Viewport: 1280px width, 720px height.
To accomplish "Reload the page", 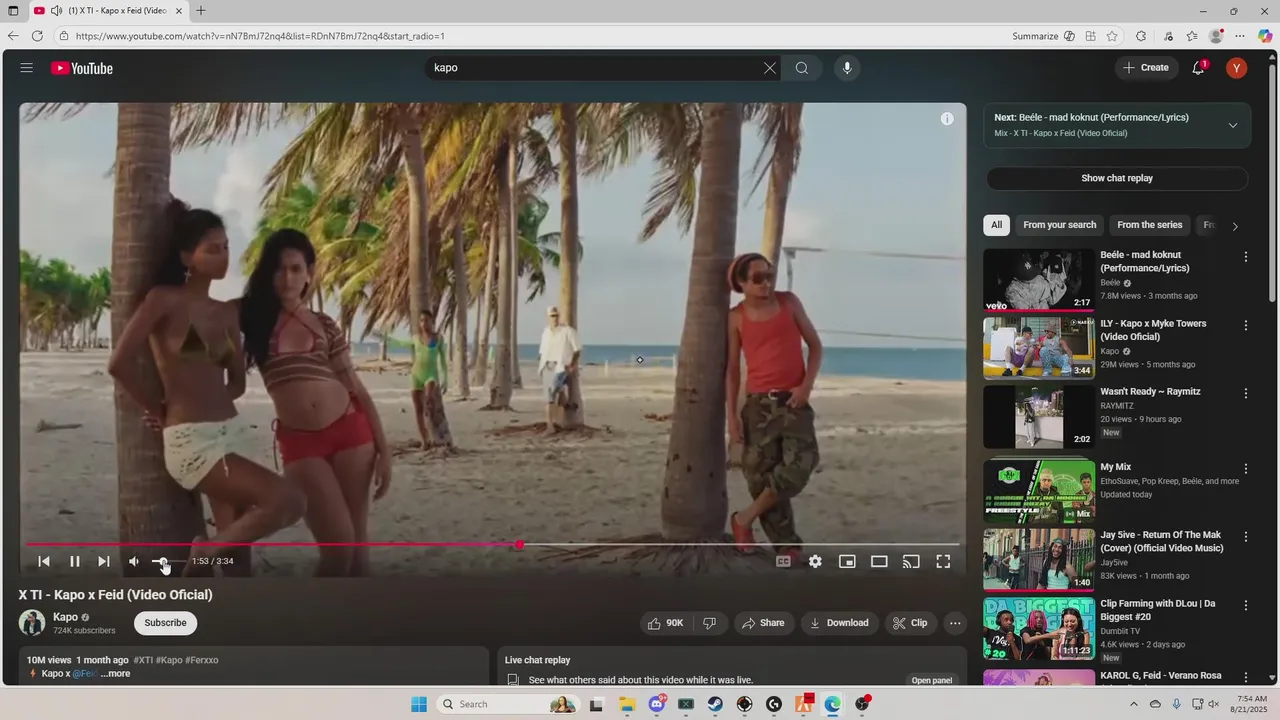I will tap(37, 36).
